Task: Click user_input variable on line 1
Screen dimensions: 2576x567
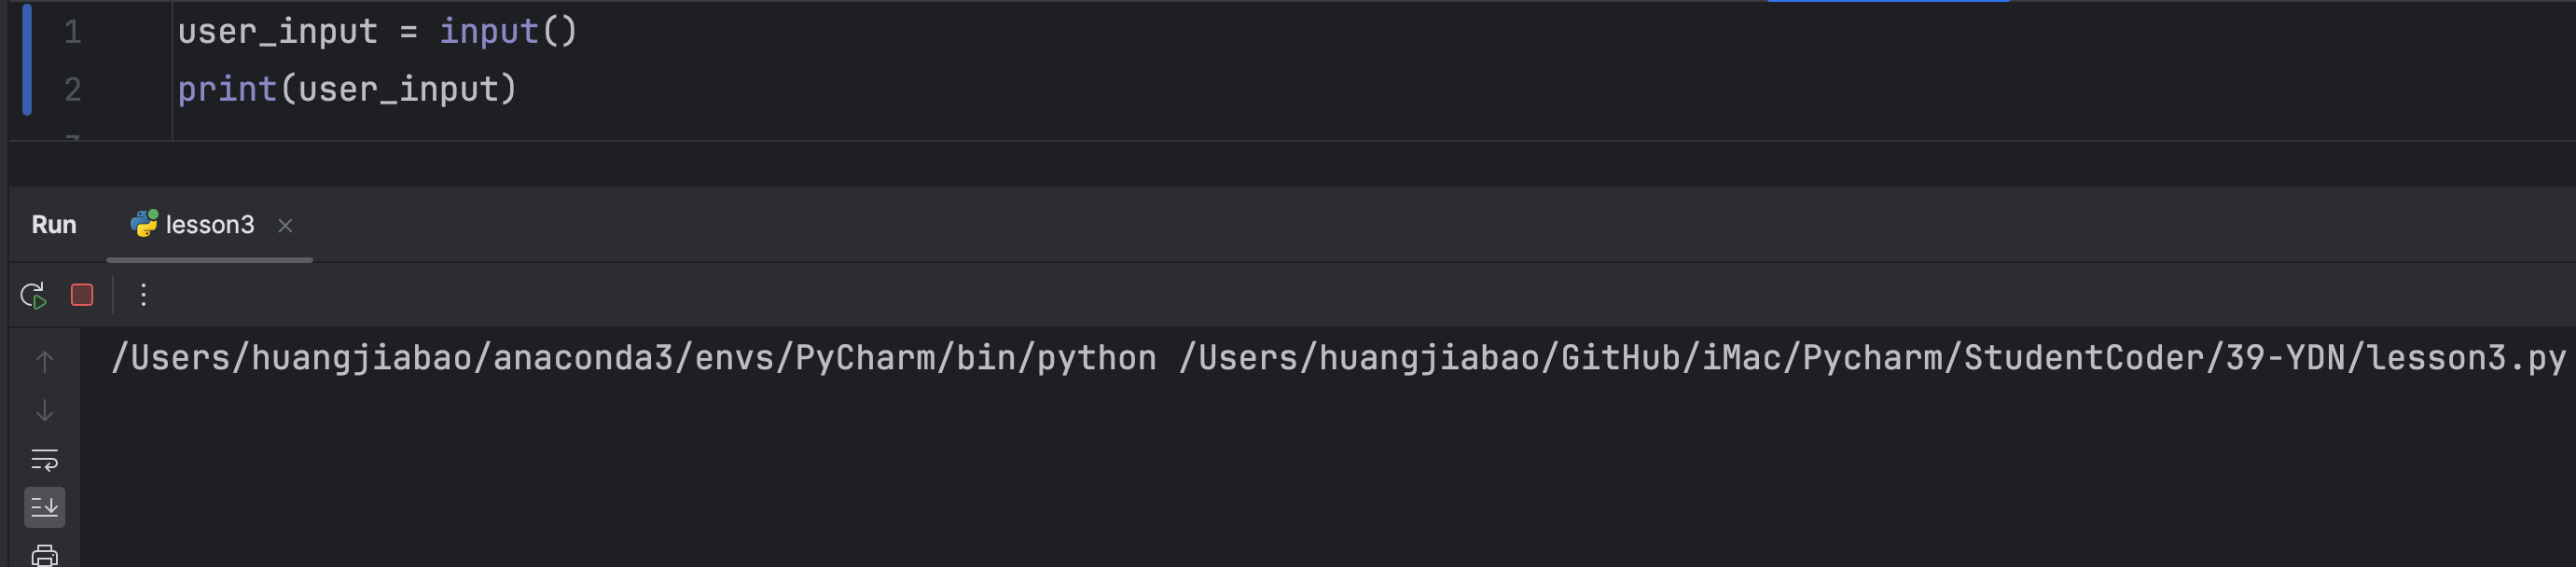Action: coord(278,32)
